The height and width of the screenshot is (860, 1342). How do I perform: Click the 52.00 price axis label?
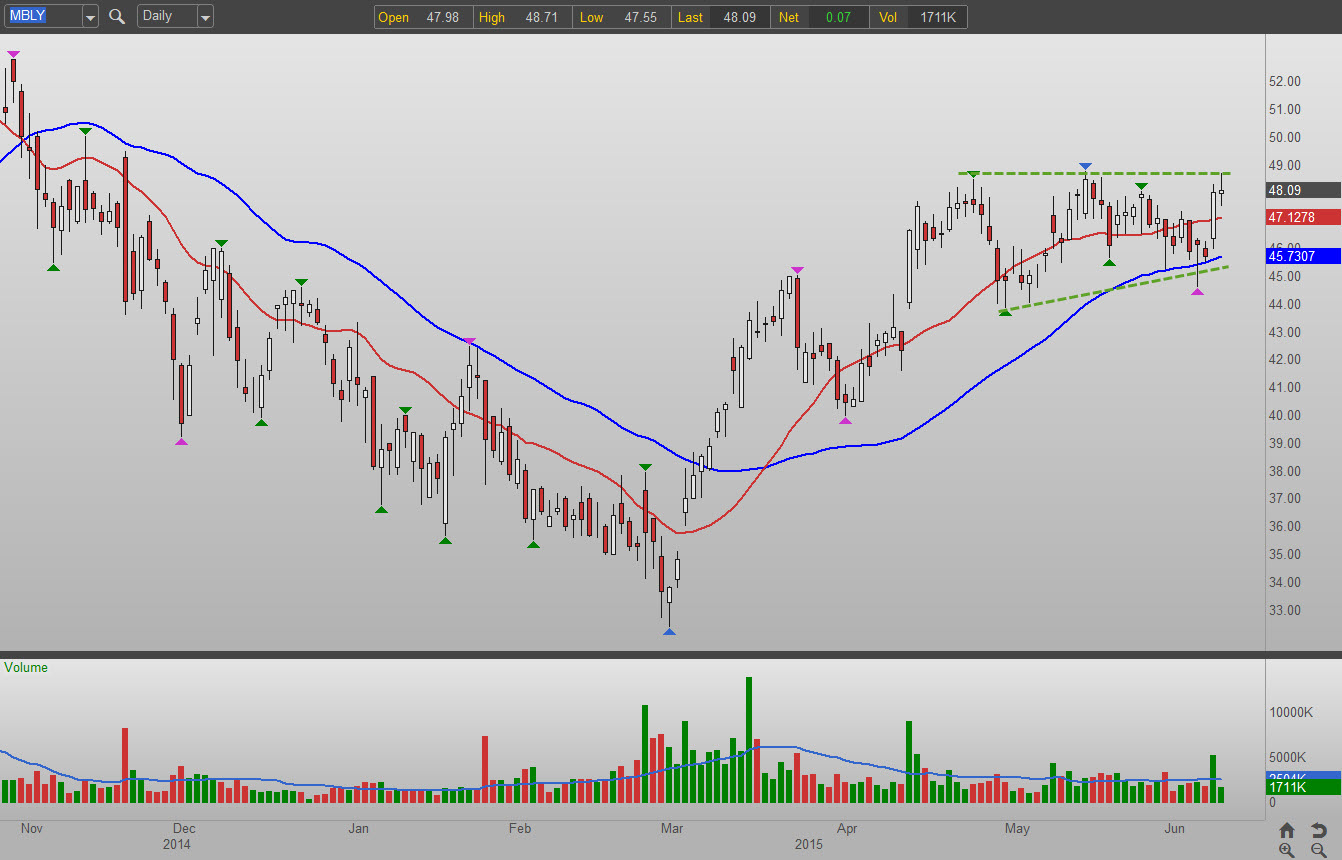[x=1286, y=81]
